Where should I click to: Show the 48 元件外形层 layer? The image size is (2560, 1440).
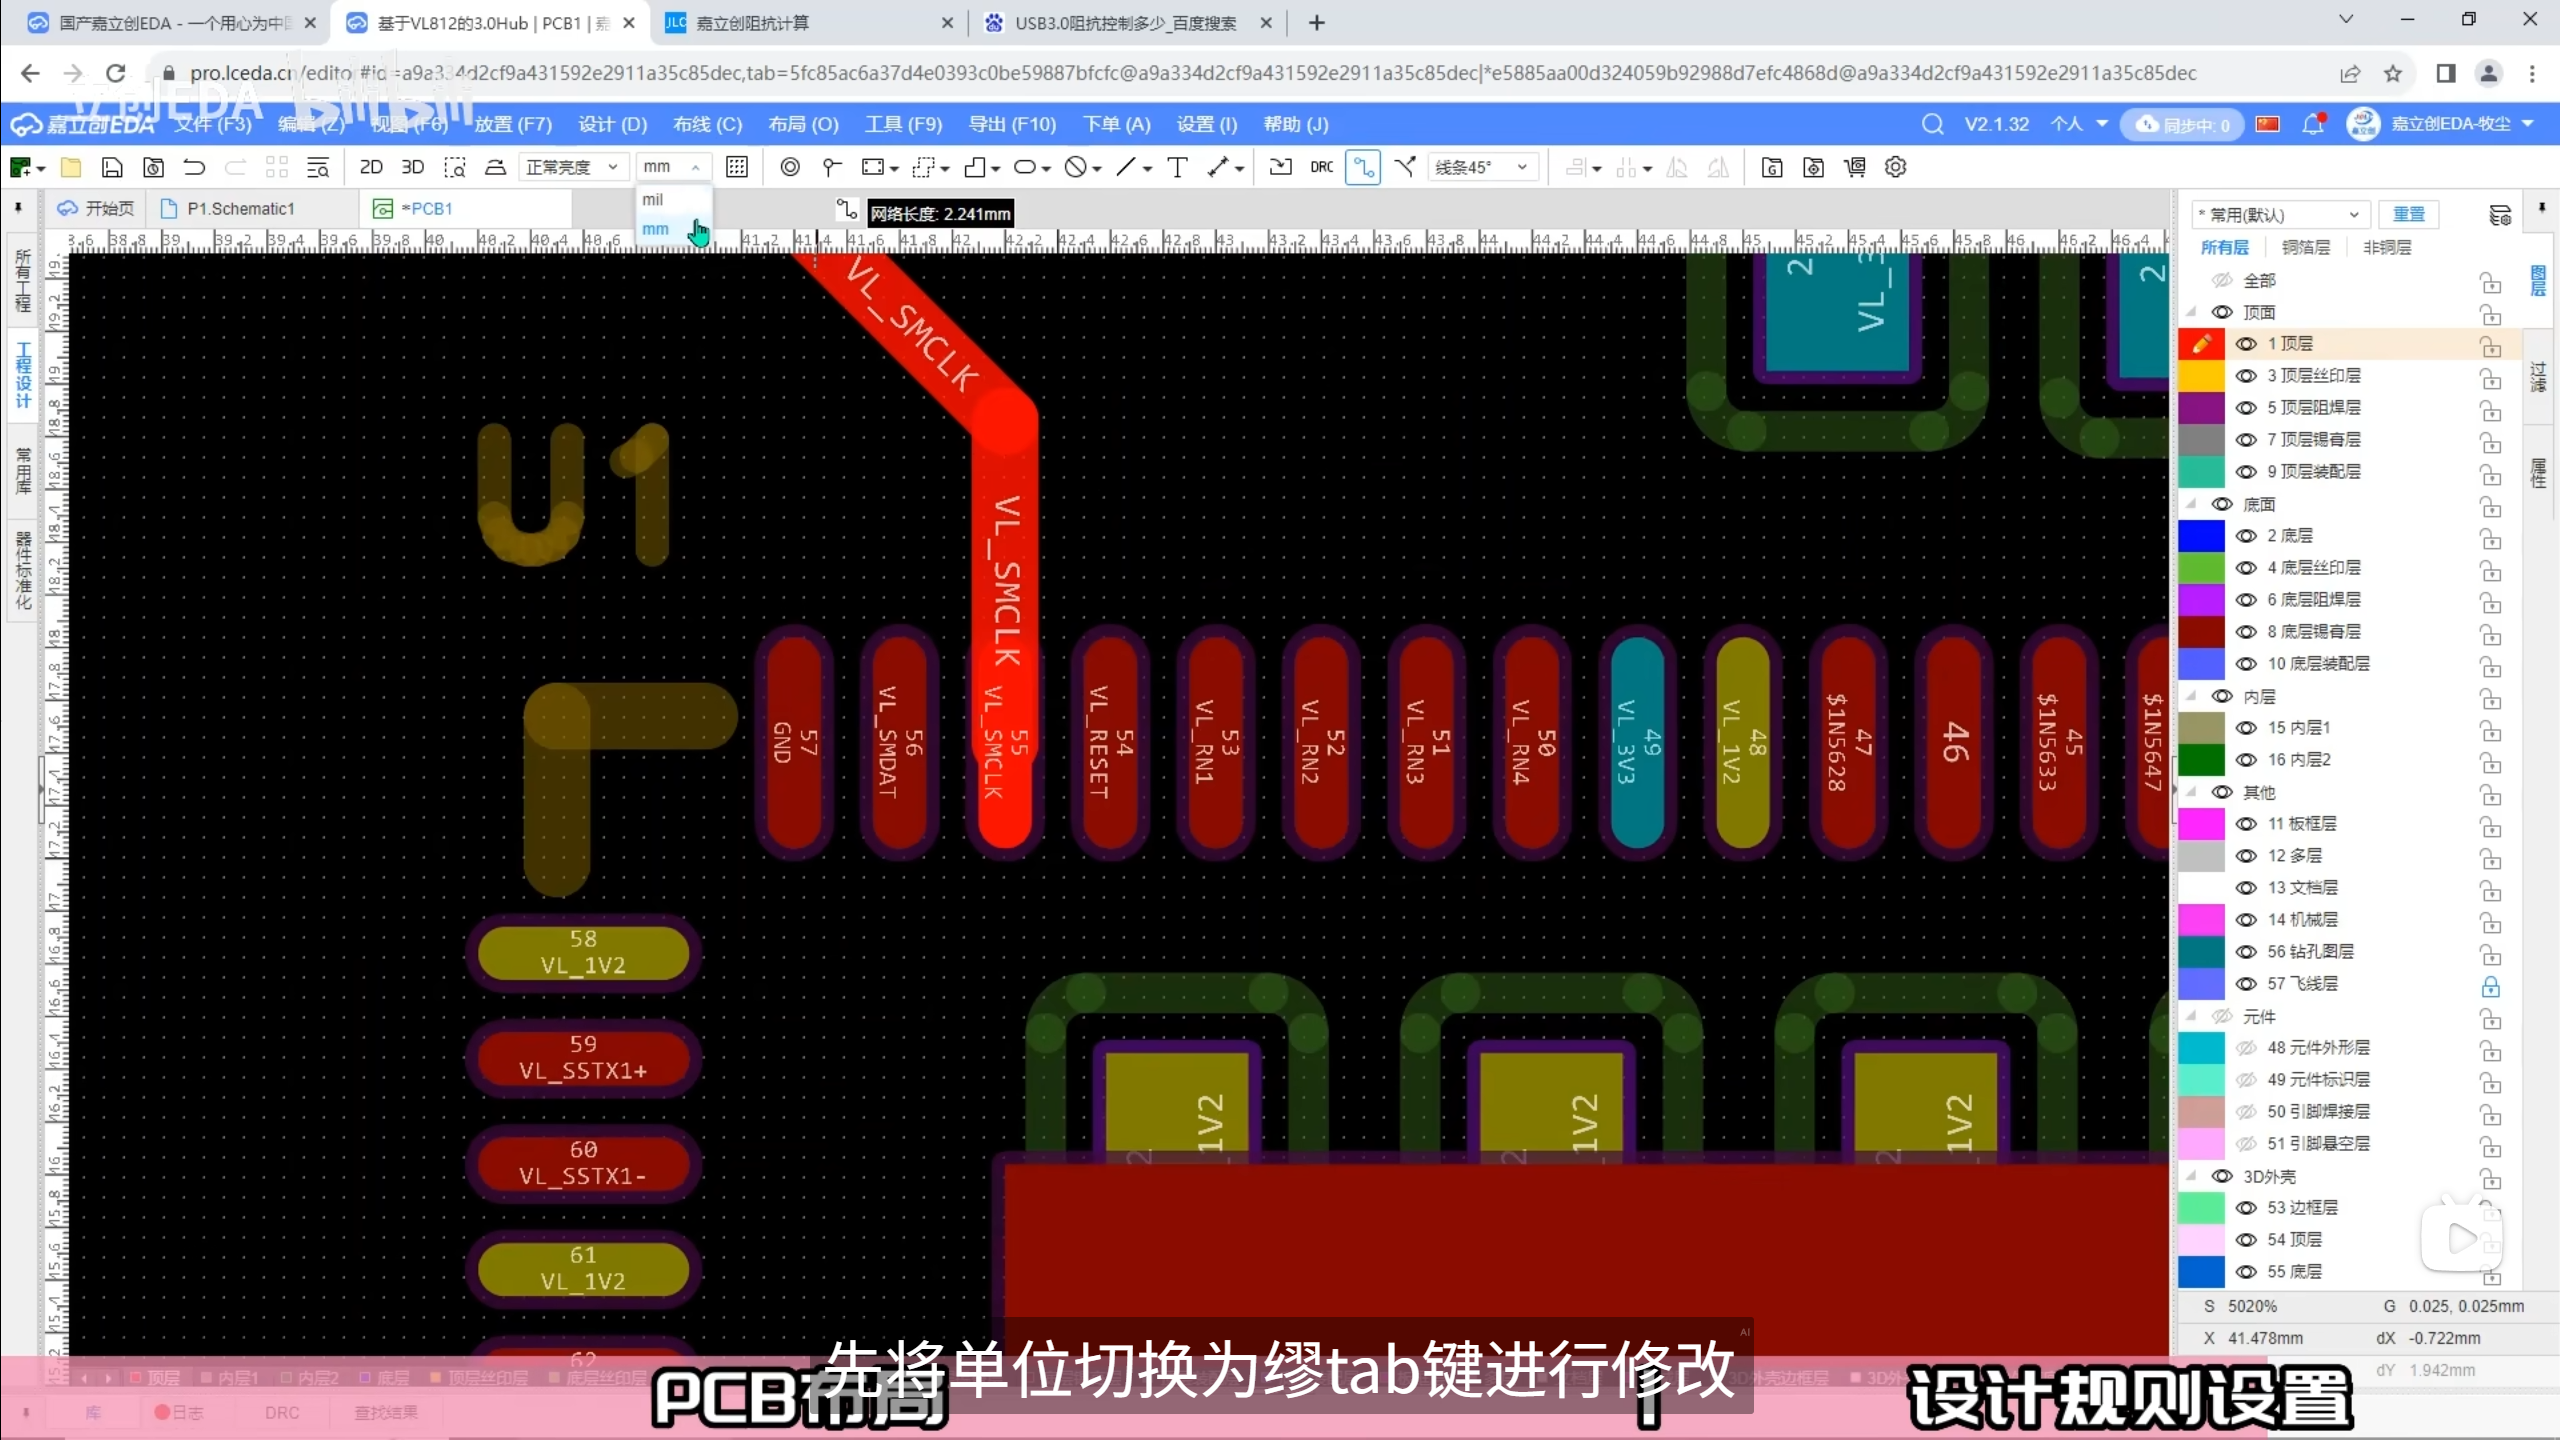(2246, 1048)
